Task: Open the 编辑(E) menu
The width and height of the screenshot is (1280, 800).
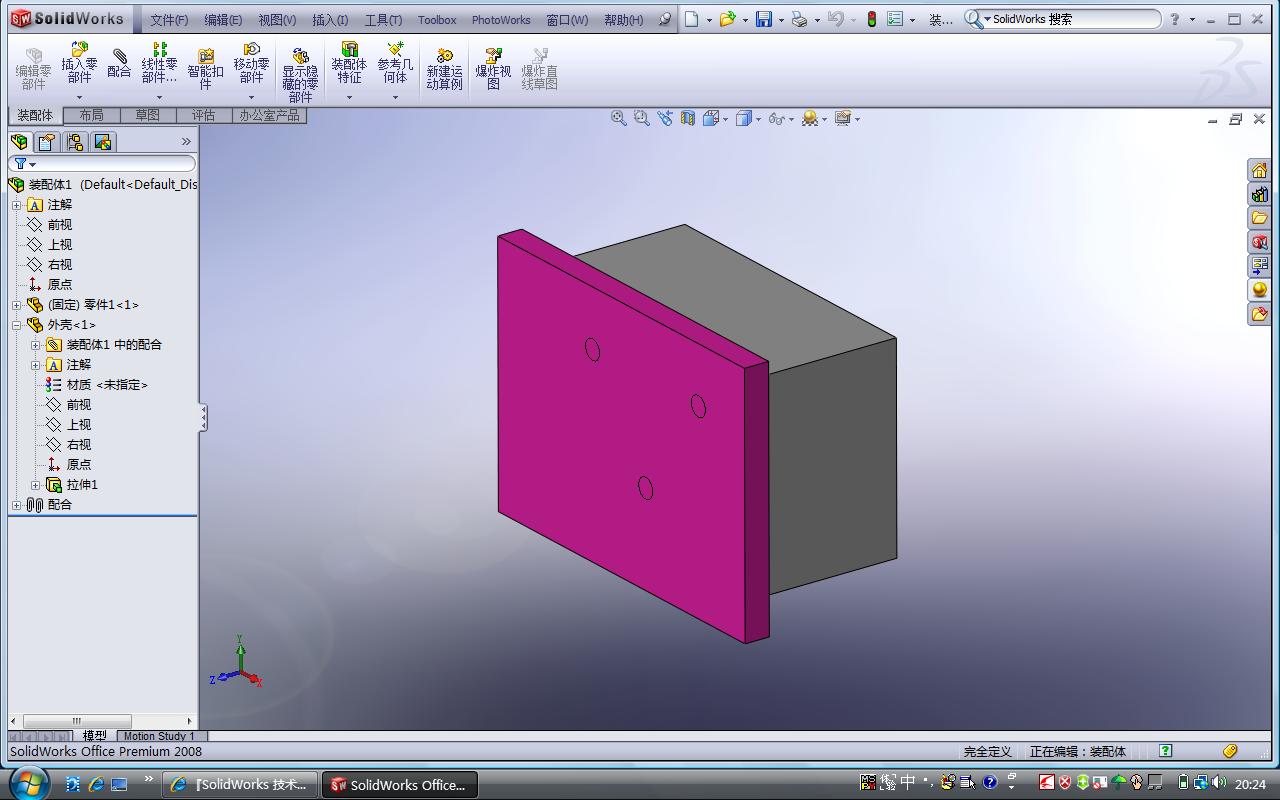Action: [223, 20]
